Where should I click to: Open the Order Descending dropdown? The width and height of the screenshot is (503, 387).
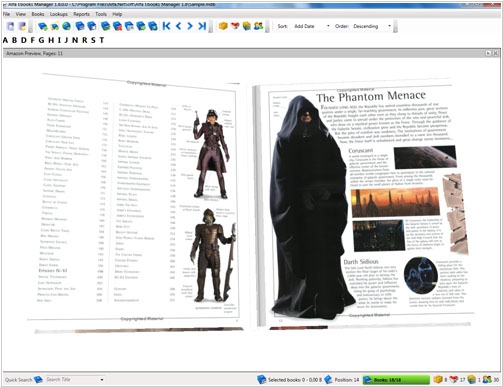click(x=372, y=26)
